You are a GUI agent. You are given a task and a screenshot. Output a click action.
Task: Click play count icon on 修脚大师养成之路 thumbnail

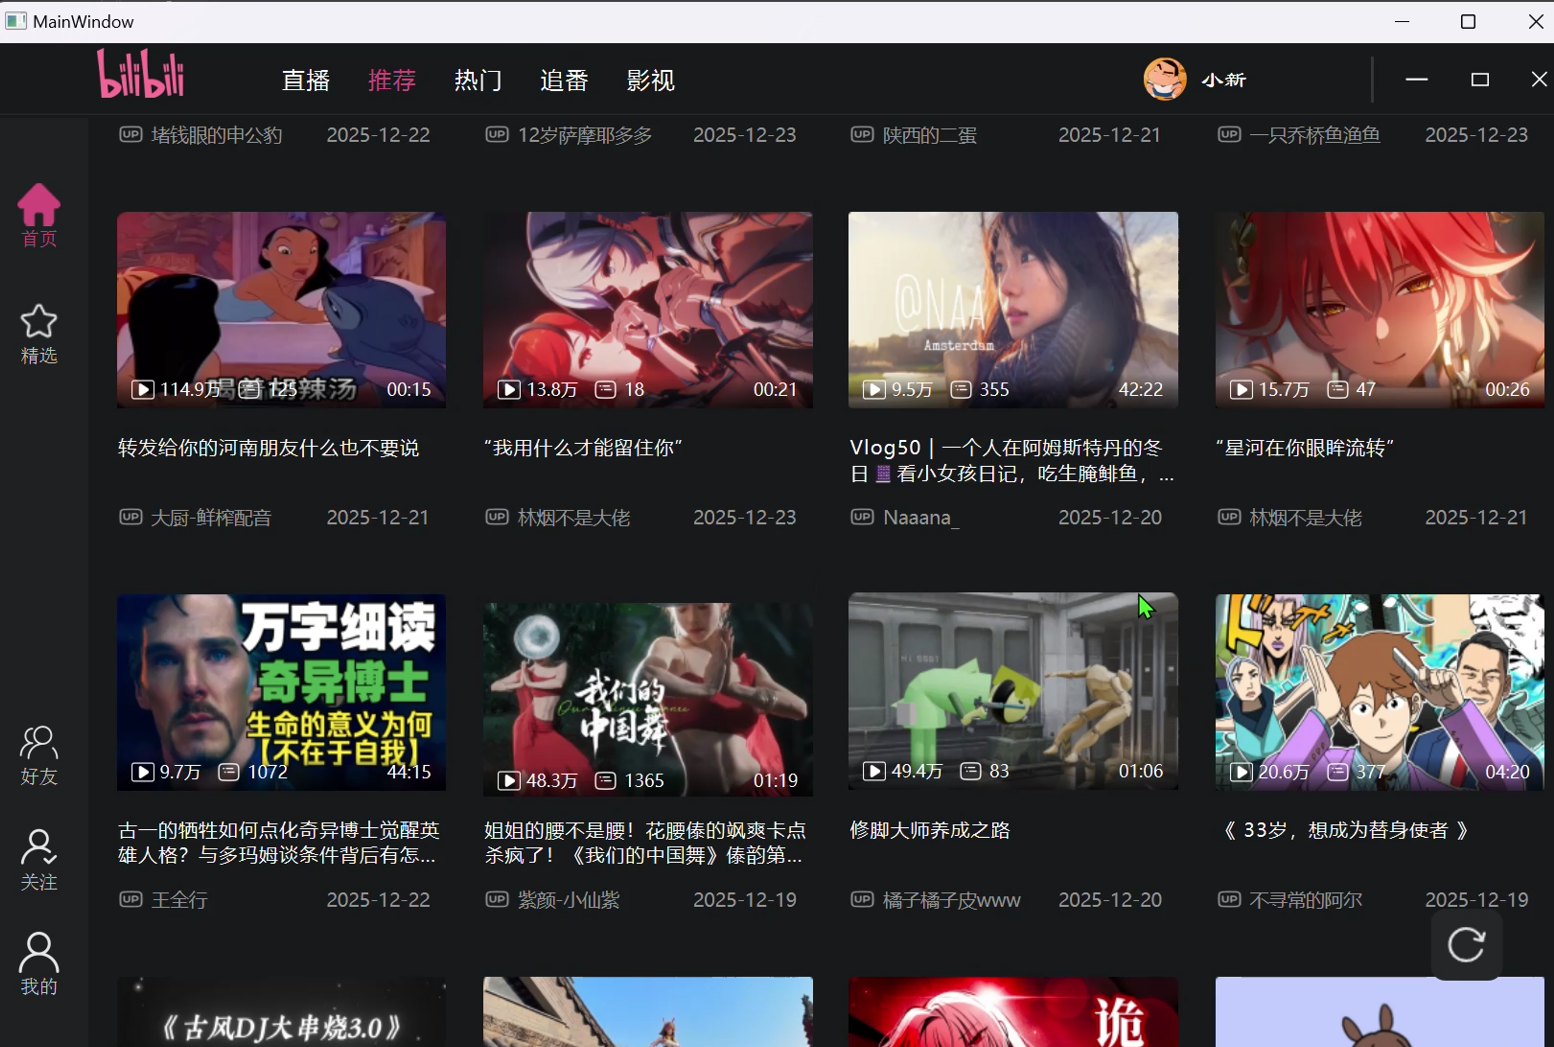(x=874, y=771)
